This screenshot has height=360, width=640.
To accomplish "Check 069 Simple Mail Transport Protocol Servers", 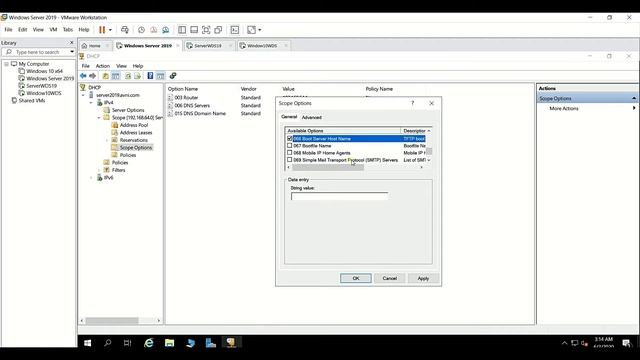I will click(x=290, y=160).
